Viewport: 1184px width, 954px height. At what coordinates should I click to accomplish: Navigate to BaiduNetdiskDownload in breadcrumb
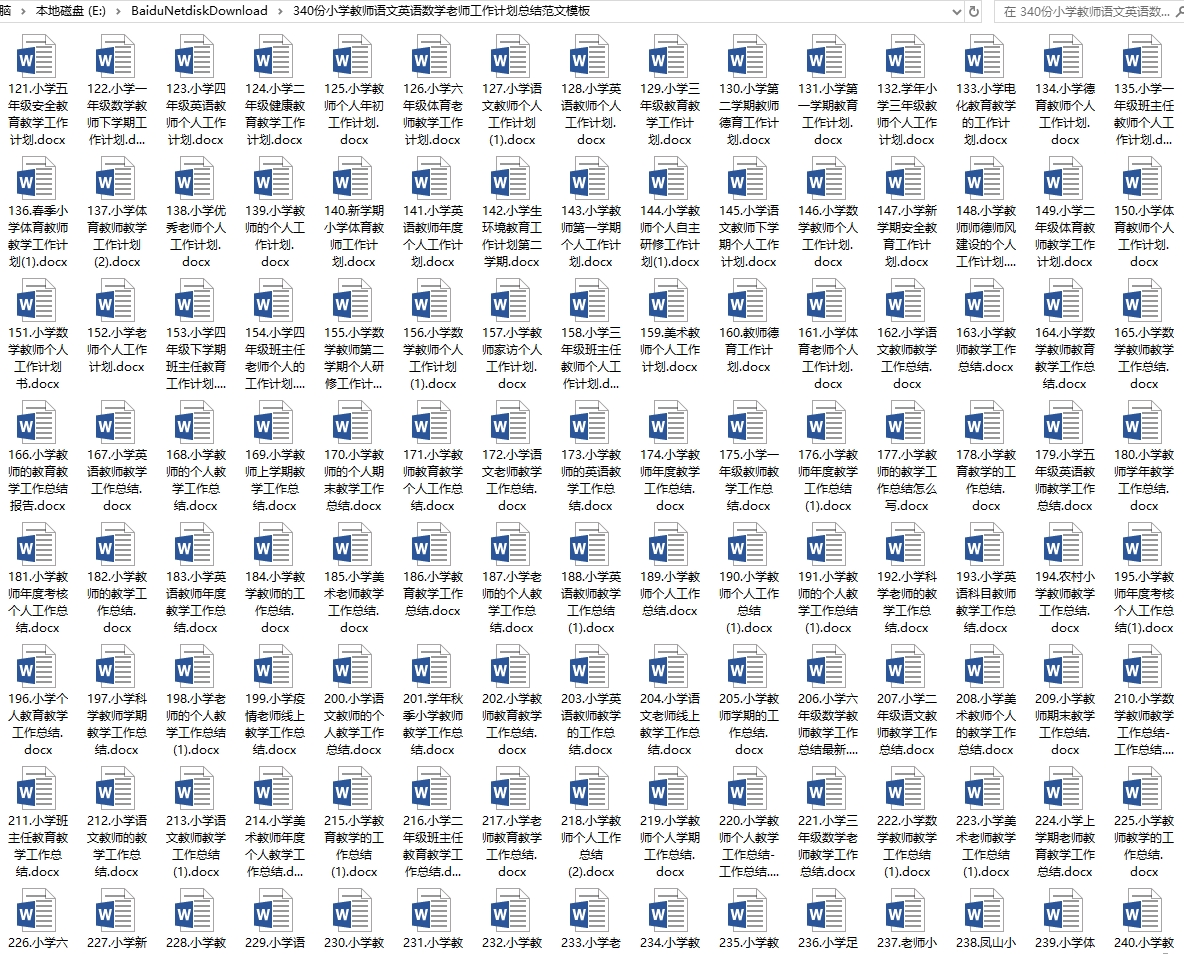pyautogui.click(x=199, y=11)
